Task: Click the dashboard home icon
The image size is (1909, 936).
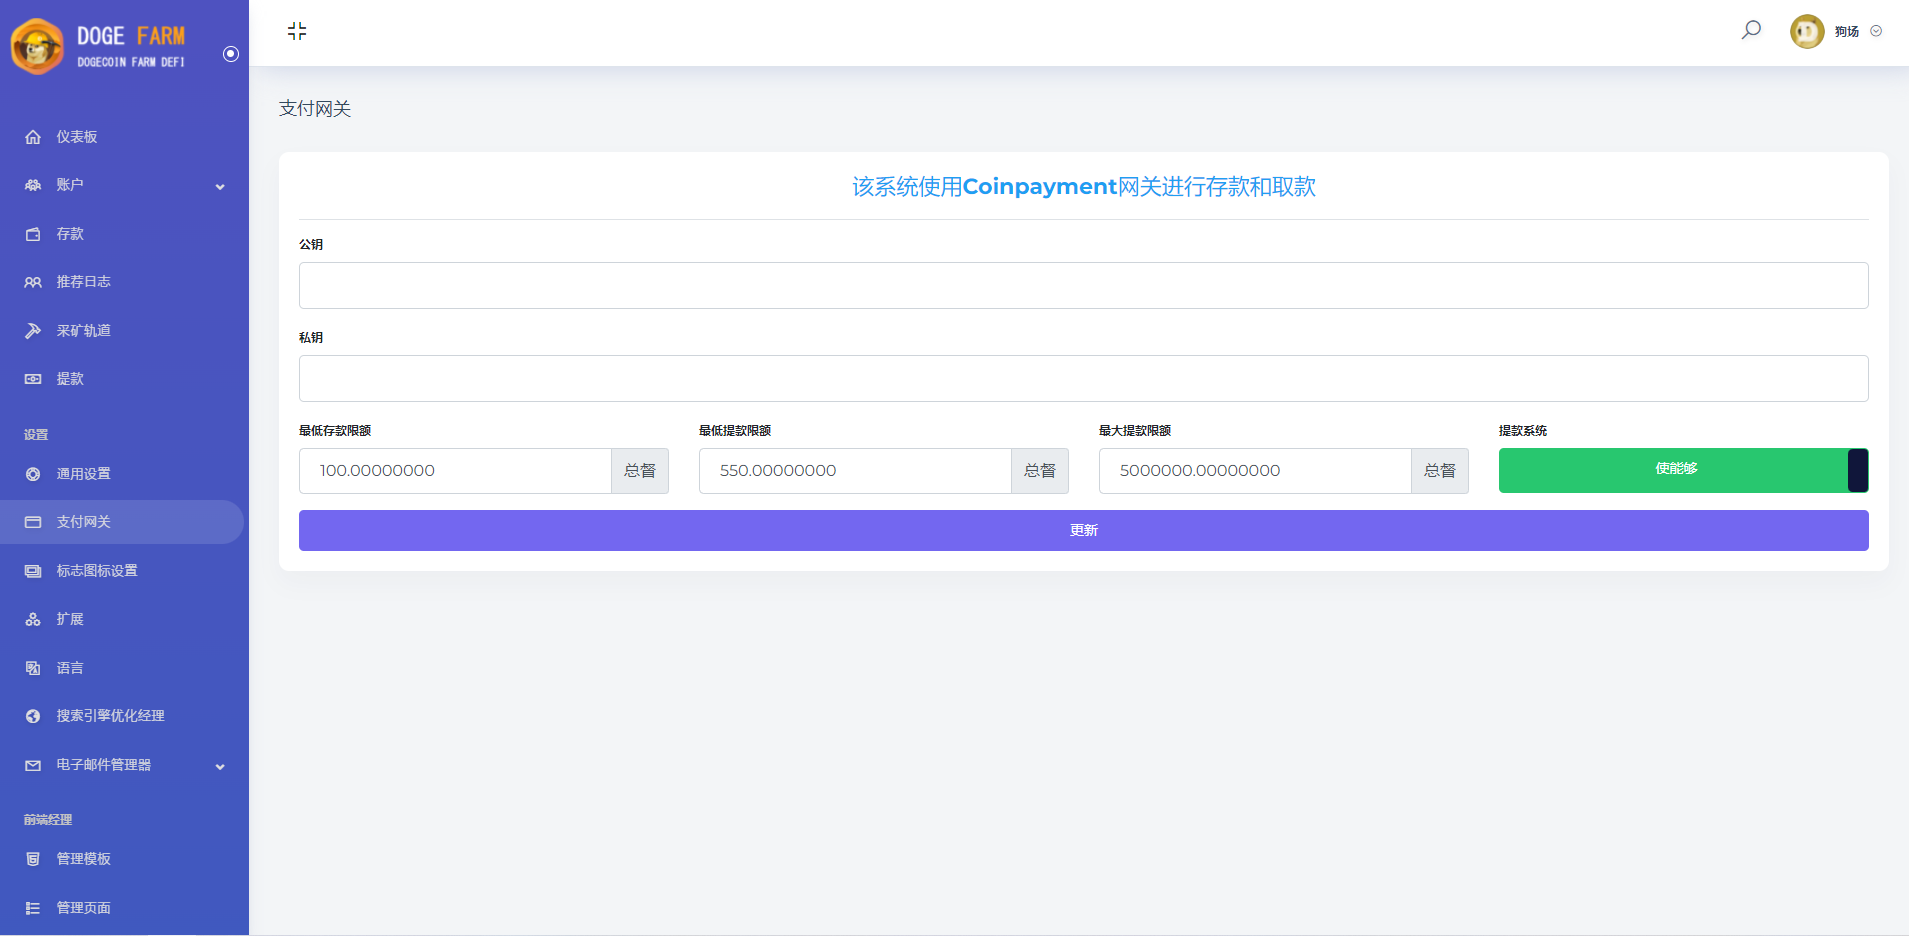Action: click(33, 137)
